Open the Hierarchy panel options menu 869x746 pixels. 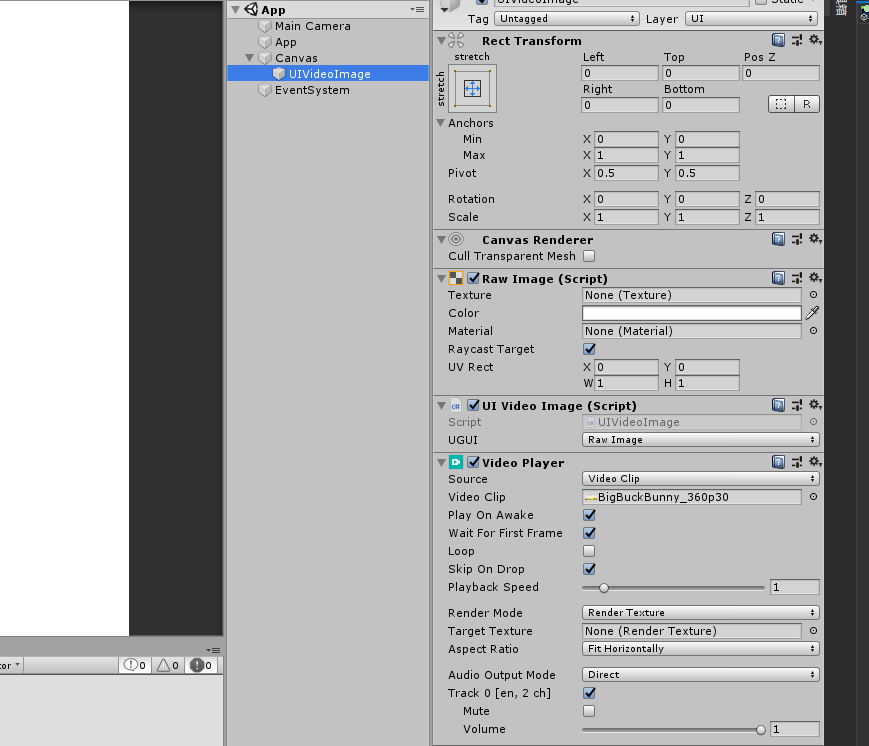coord(417,9)
